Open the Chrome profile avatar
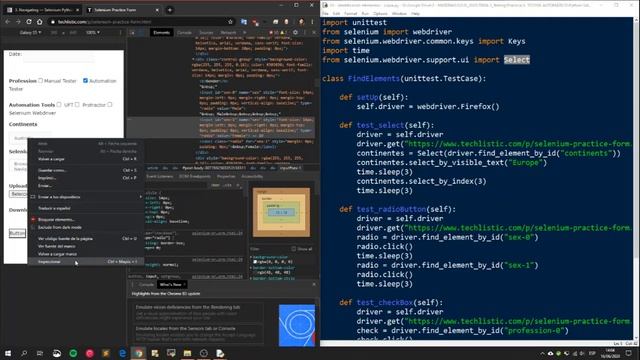Image resolution: width=640 pixels, height=360 pixels. 301,22
